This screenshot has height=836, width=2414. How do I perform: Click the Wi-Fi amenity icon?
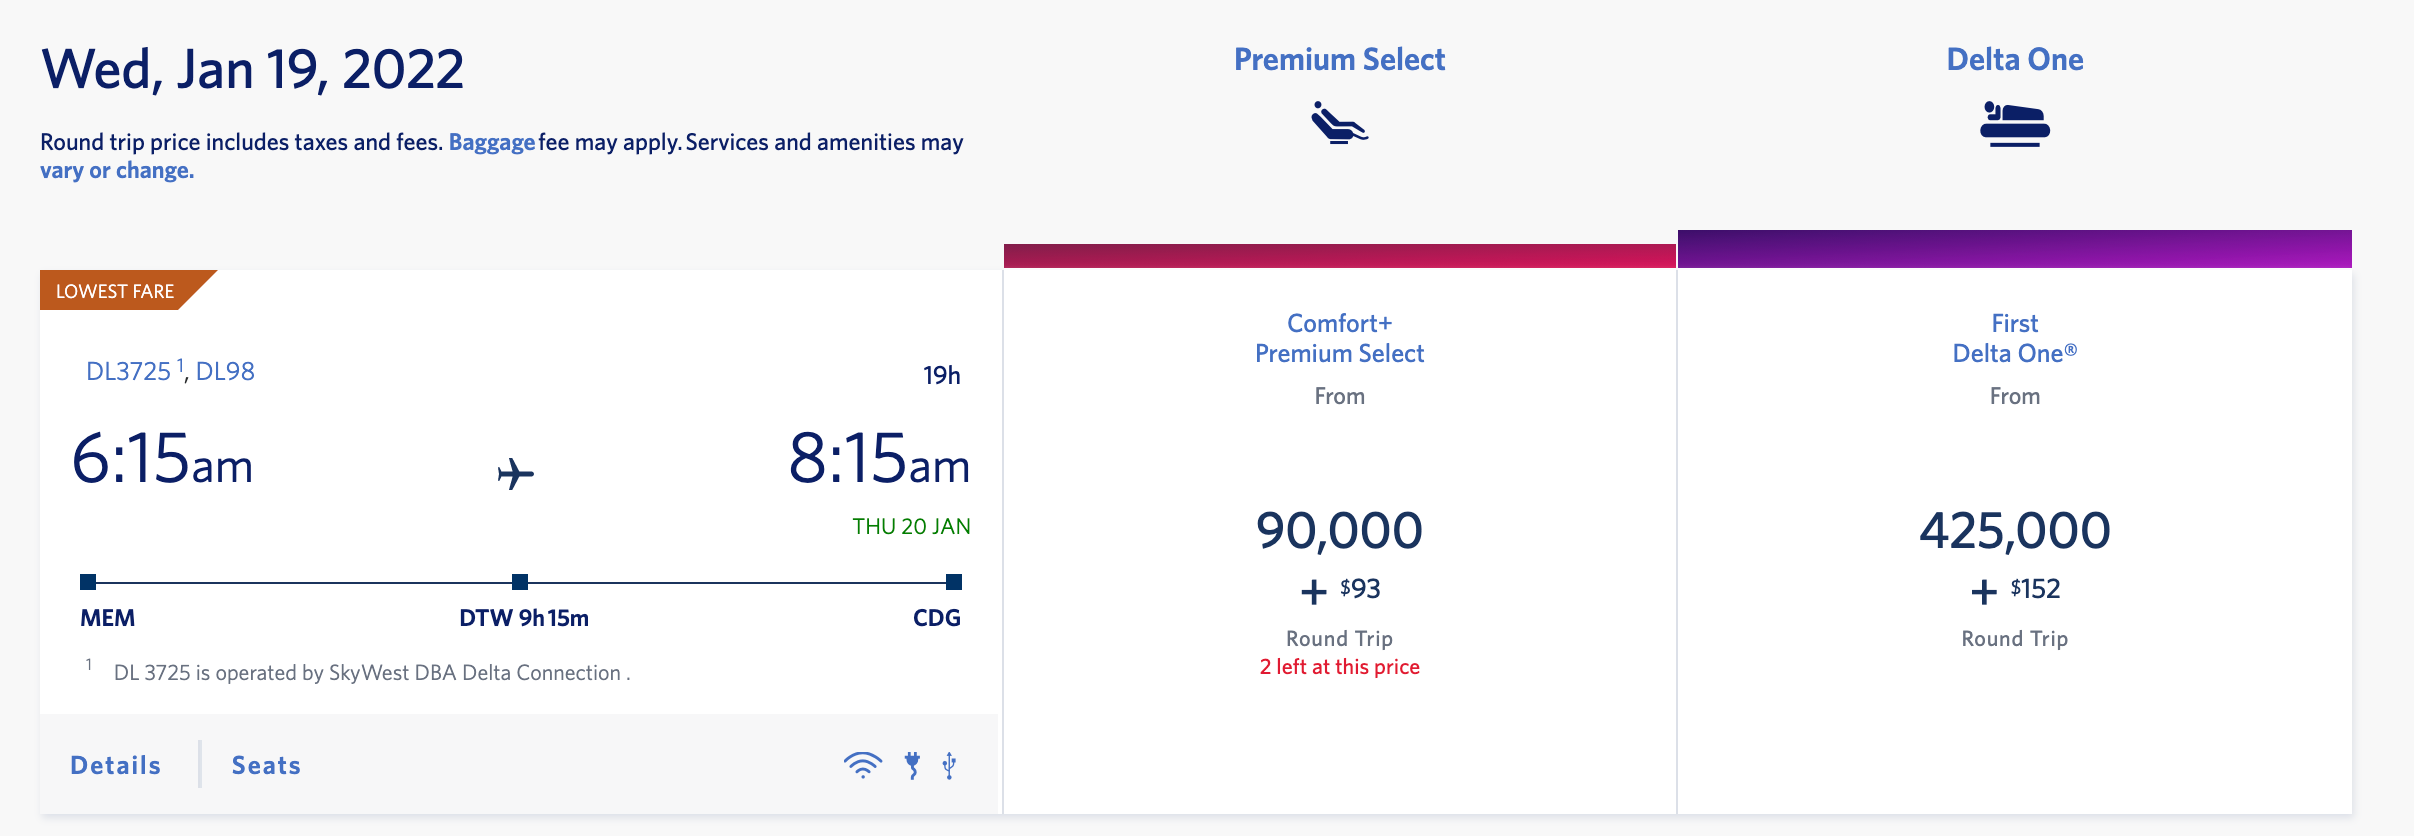[862, 765]
